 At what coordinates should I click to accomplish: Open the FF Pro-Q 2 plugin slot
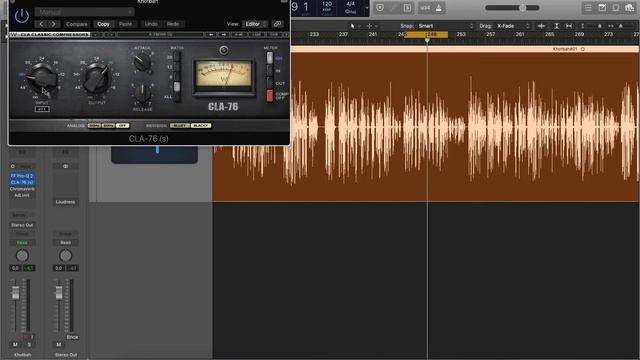point(22,176)
